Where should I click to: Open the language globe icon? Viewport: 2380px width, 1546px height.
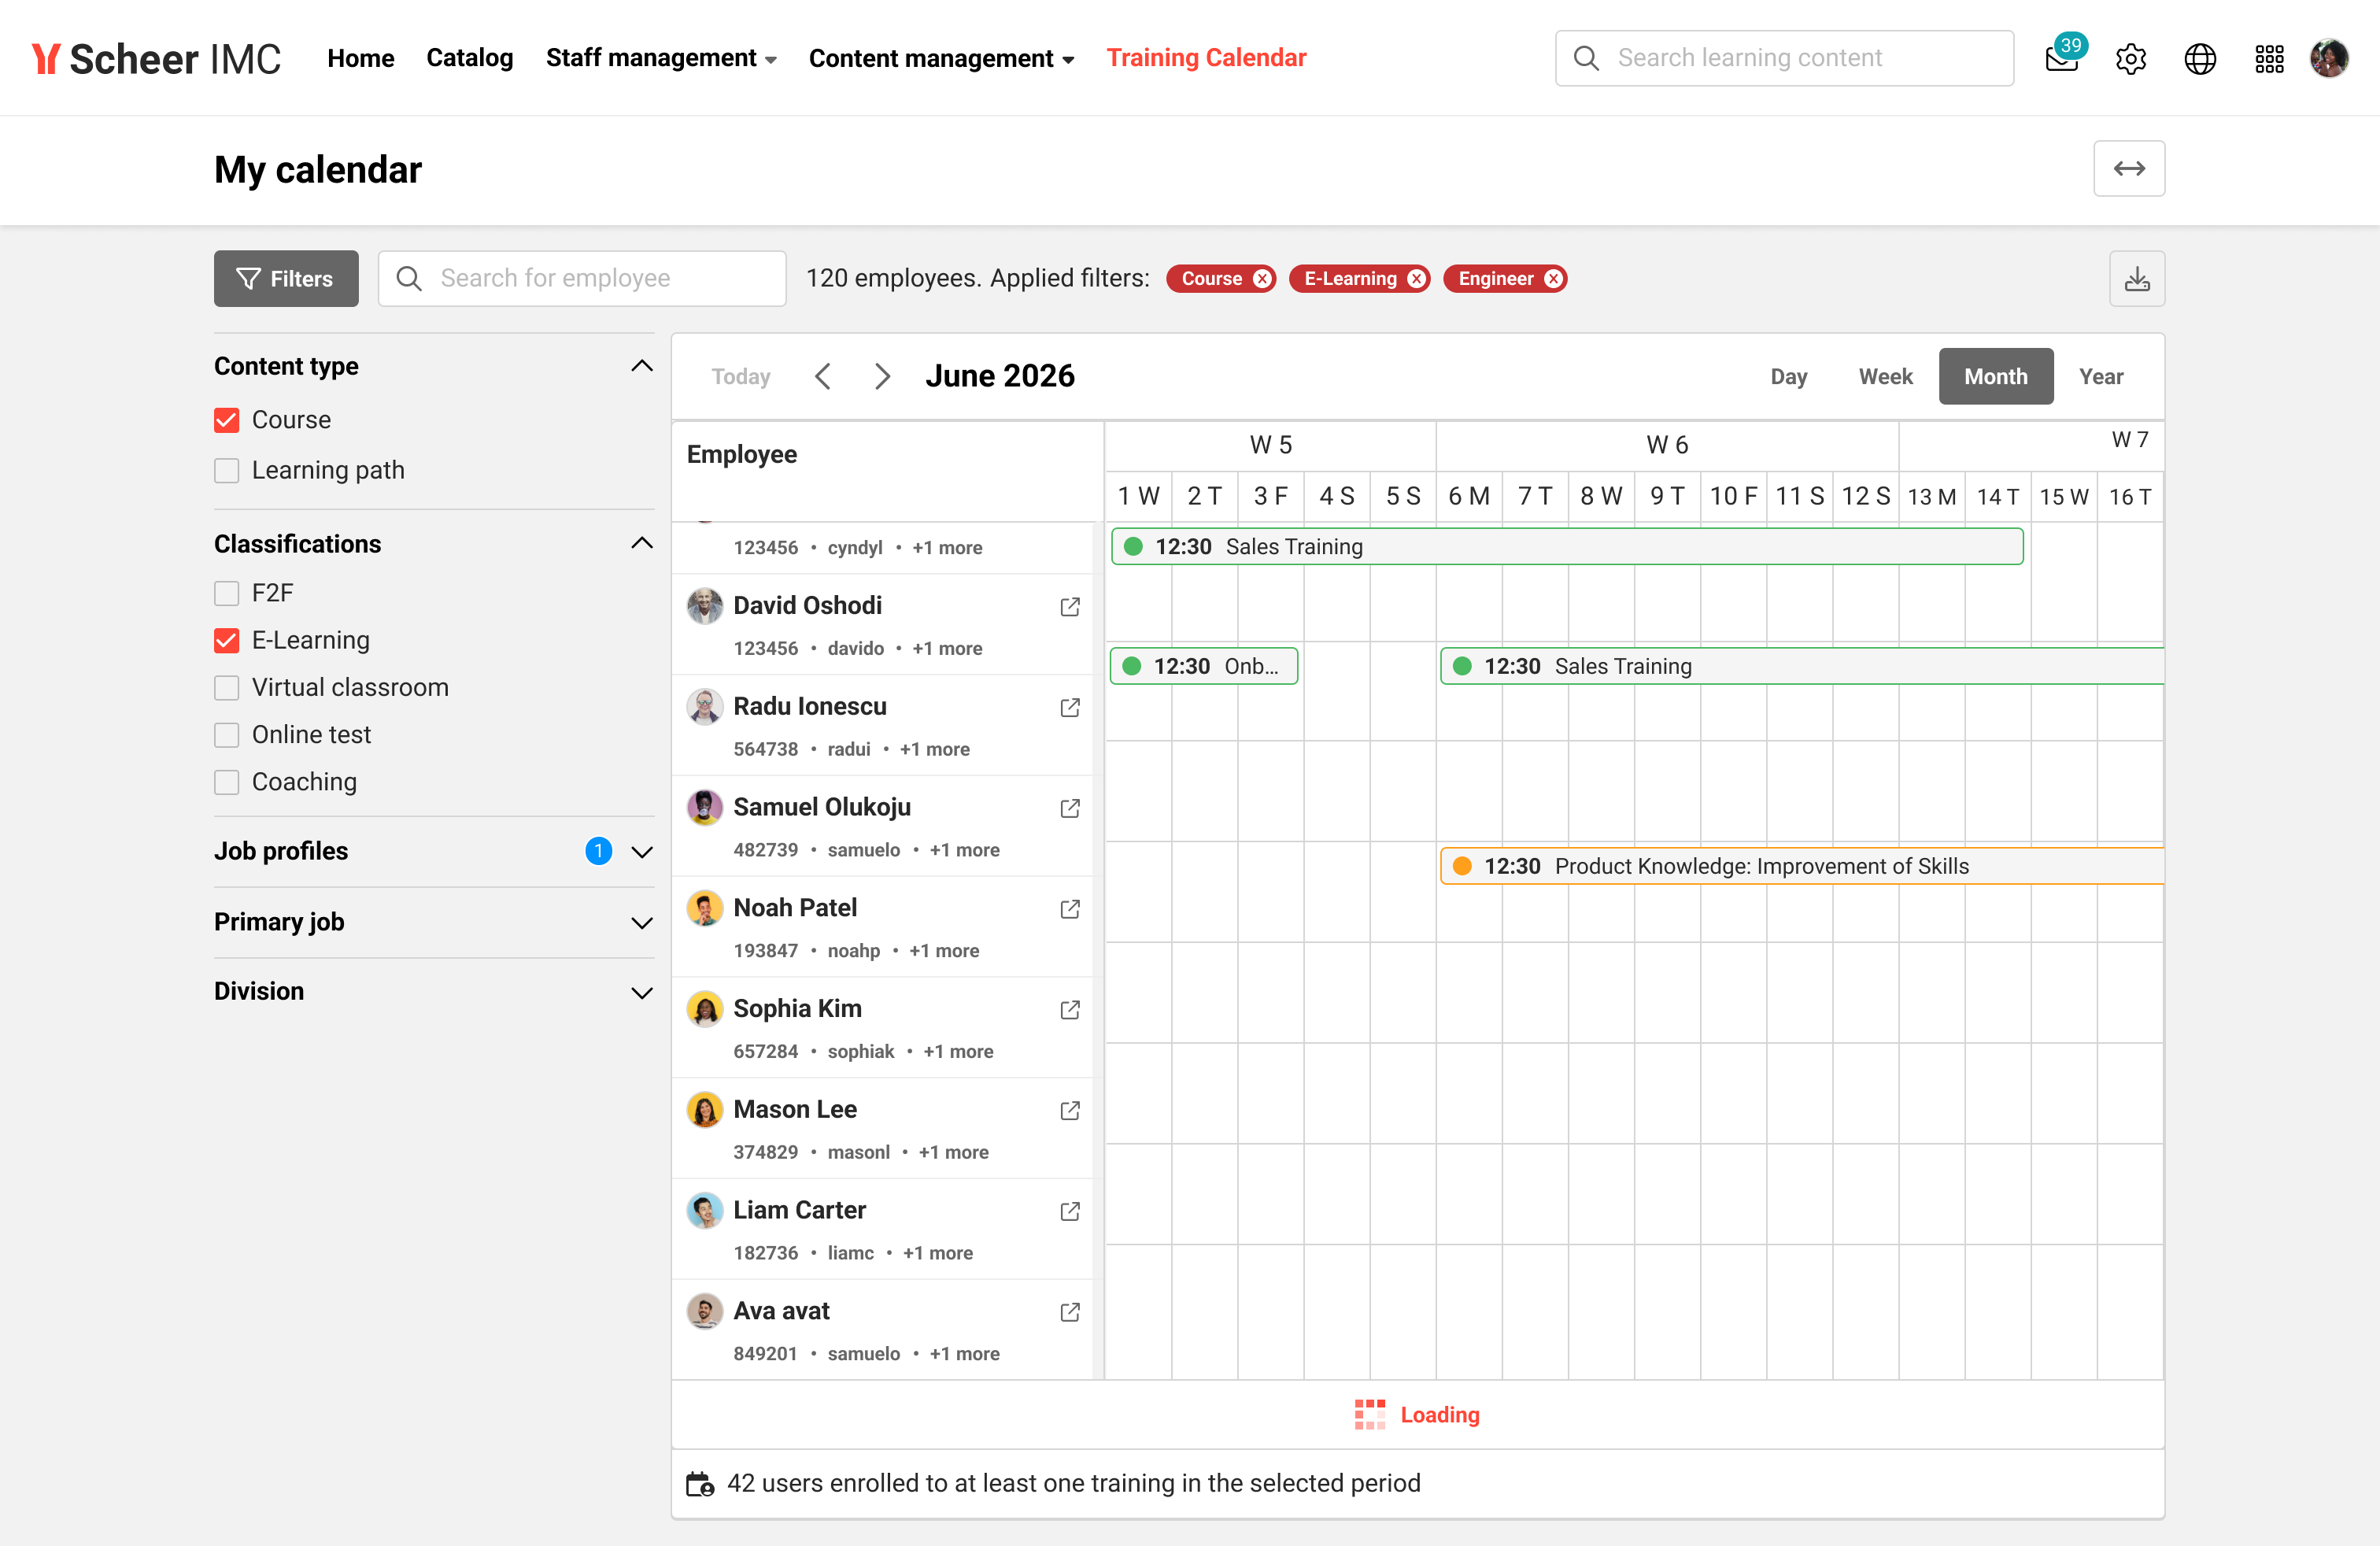click(x=2200, y=59)
